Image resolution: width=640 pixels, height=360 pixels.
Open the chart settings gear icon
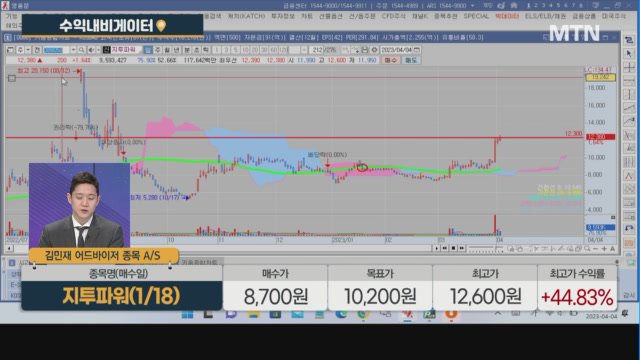pyautogui.click(x=374, y=50)
